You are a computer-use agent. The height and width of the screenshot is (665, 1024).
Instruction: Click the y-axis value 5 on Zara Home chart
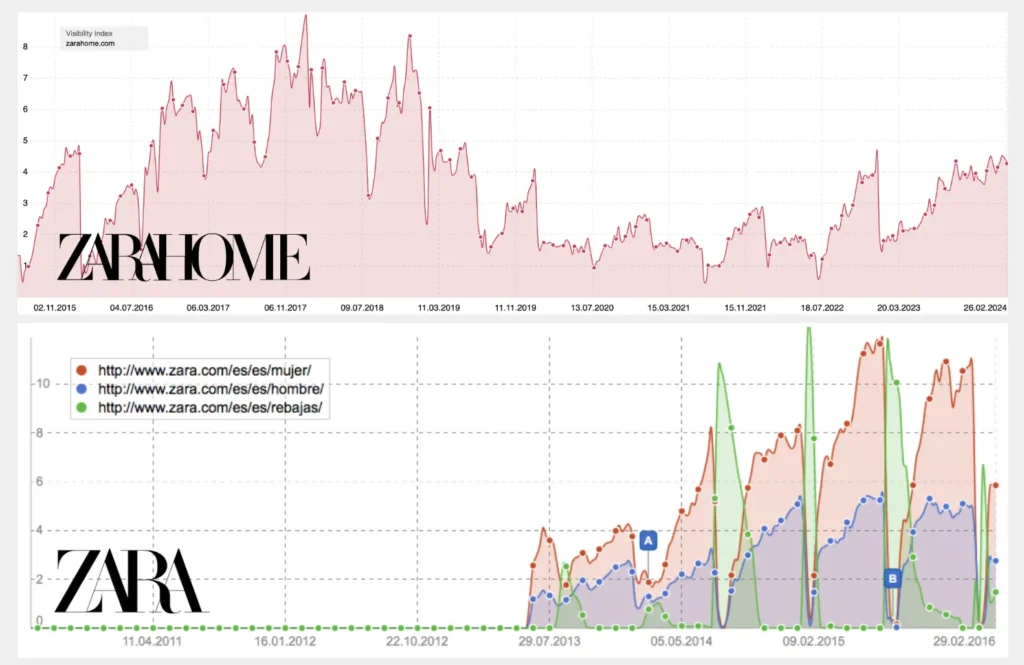tap(25, 140)
